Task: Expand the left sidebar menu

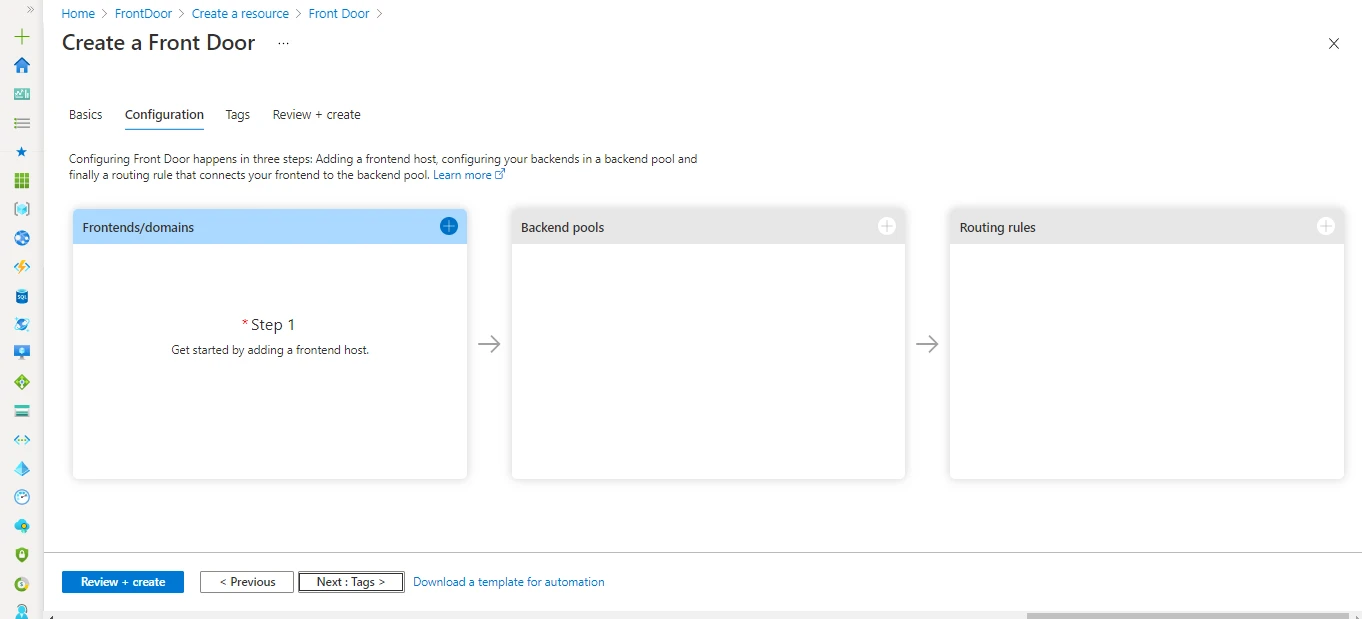Action: pos(30,9)
